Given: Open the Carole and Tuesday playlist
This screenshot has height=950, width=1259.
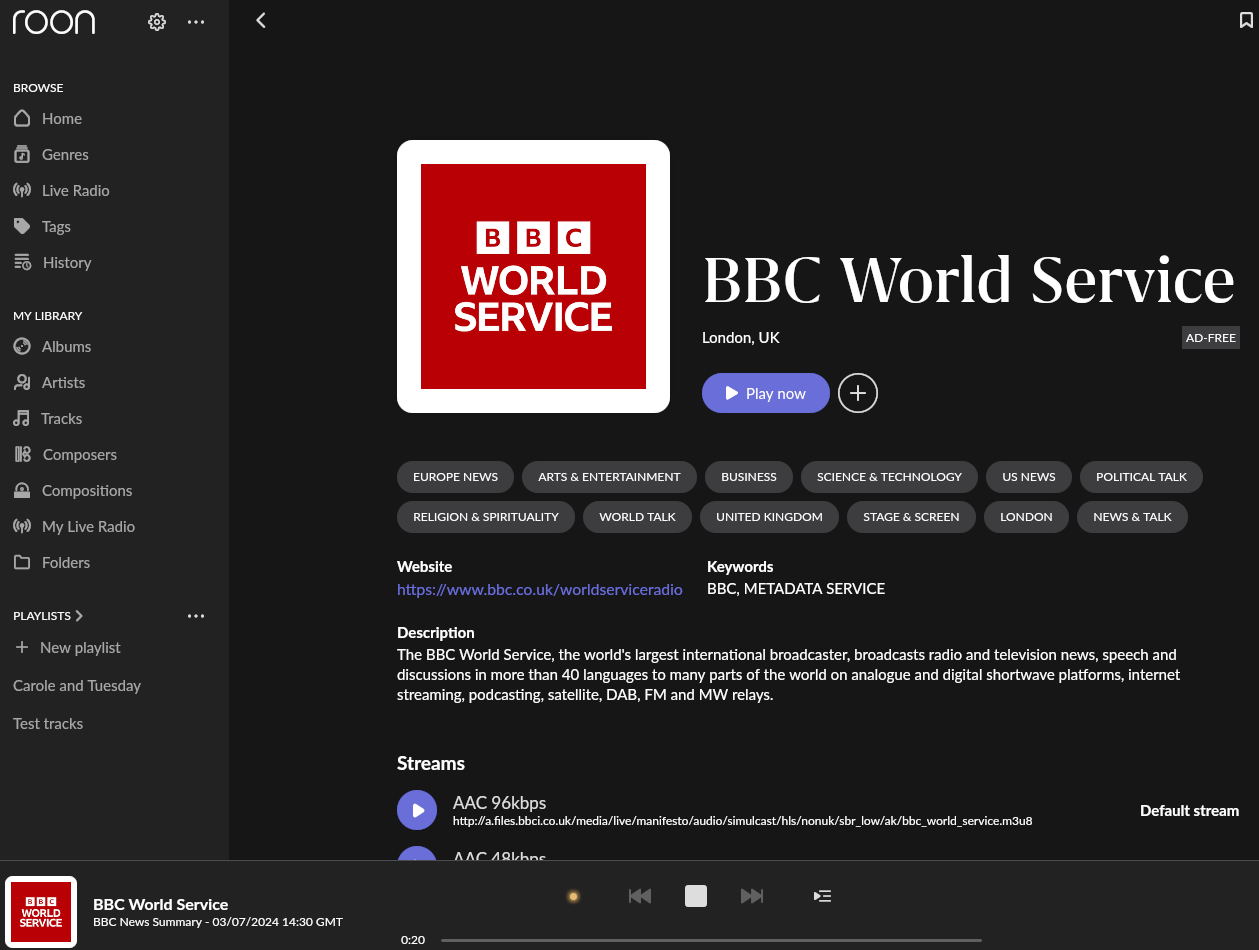Looking at the screenshot, I should click(x=77, y=686).
